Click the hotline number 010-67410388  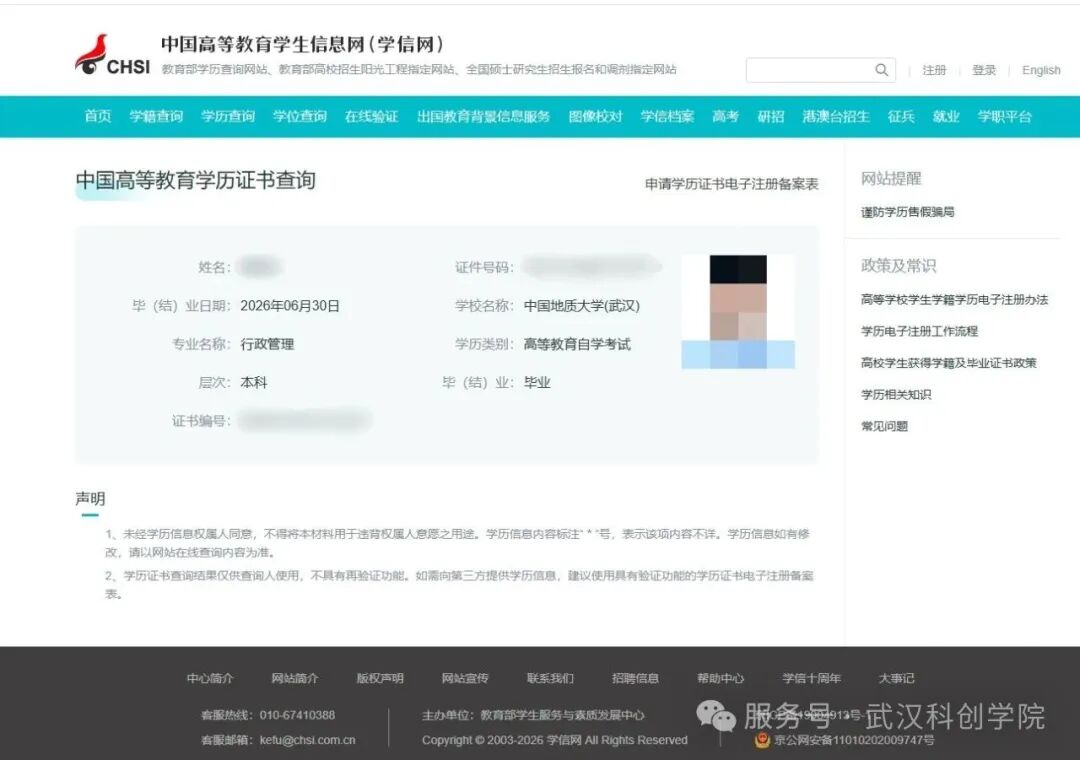[x=297, y=715]
